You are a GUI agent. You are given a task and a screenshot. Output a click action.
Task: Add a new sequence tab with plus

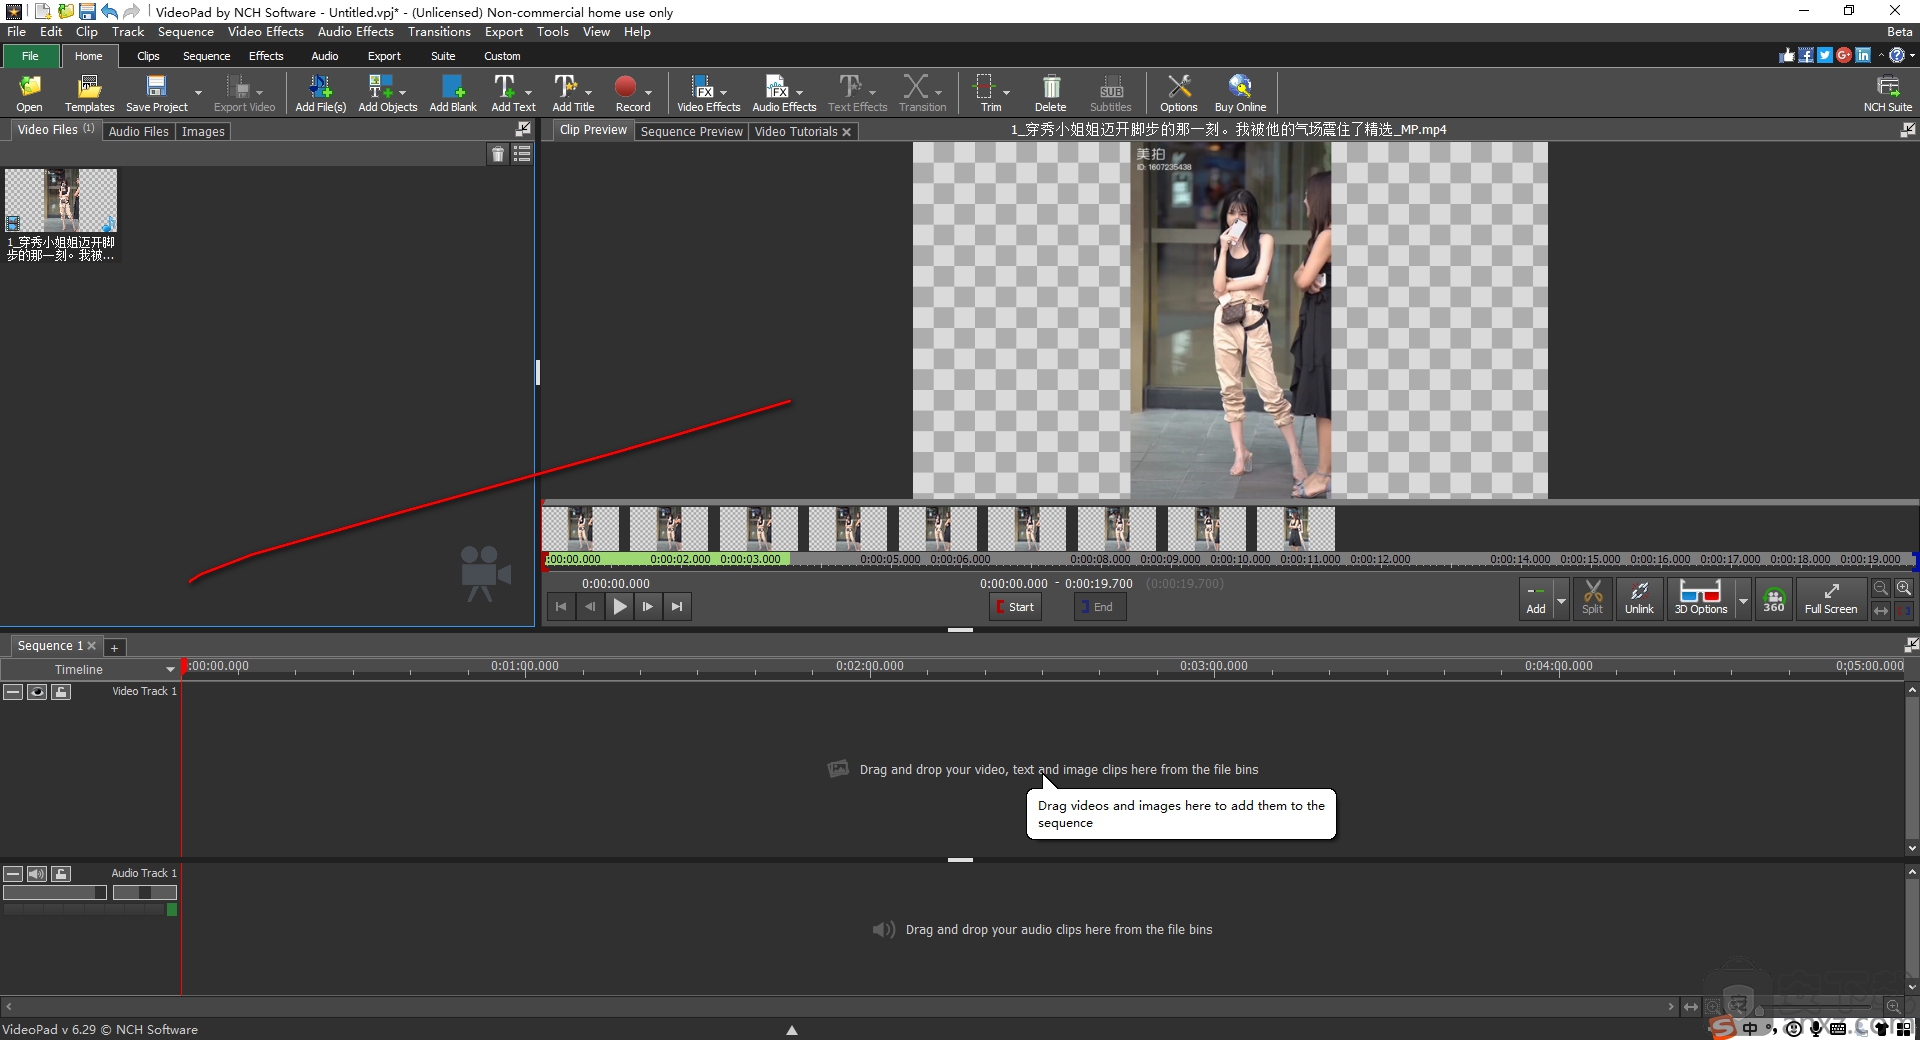(114, 647)
